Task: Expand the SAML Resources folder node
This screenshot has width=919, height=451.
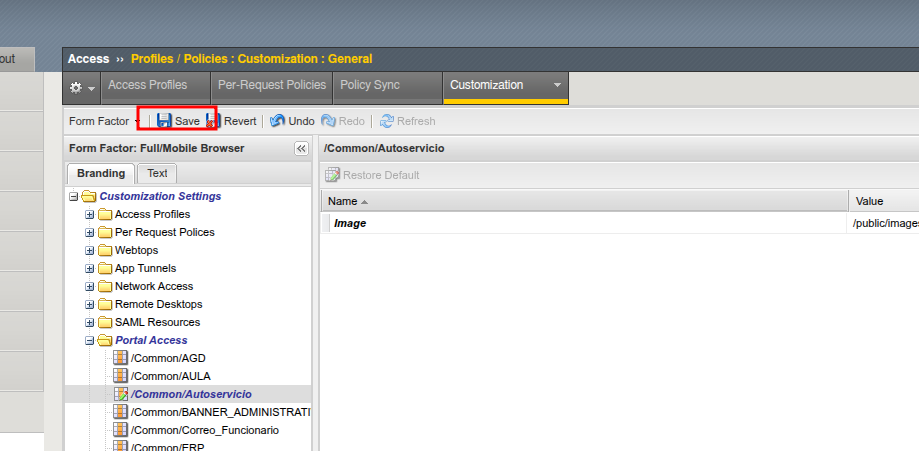Action: 90,322
